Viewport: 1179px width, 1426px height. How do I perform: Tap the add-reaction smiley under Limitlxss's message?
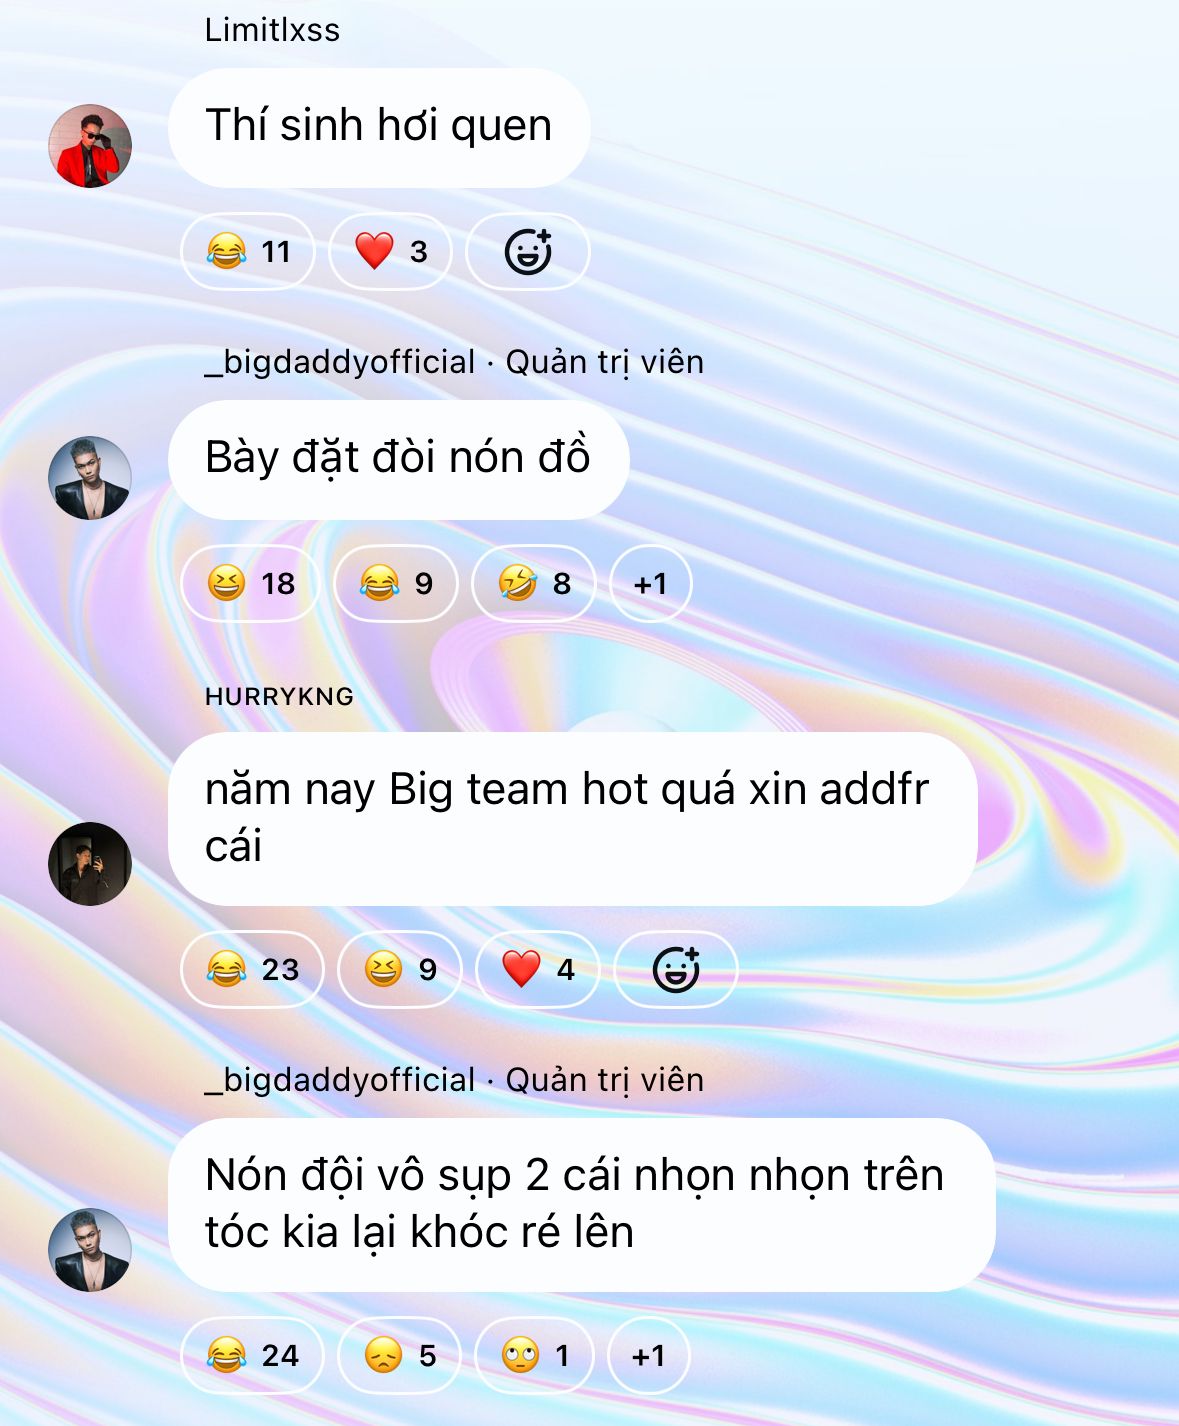pyautogui.click(x=528, y=252)
